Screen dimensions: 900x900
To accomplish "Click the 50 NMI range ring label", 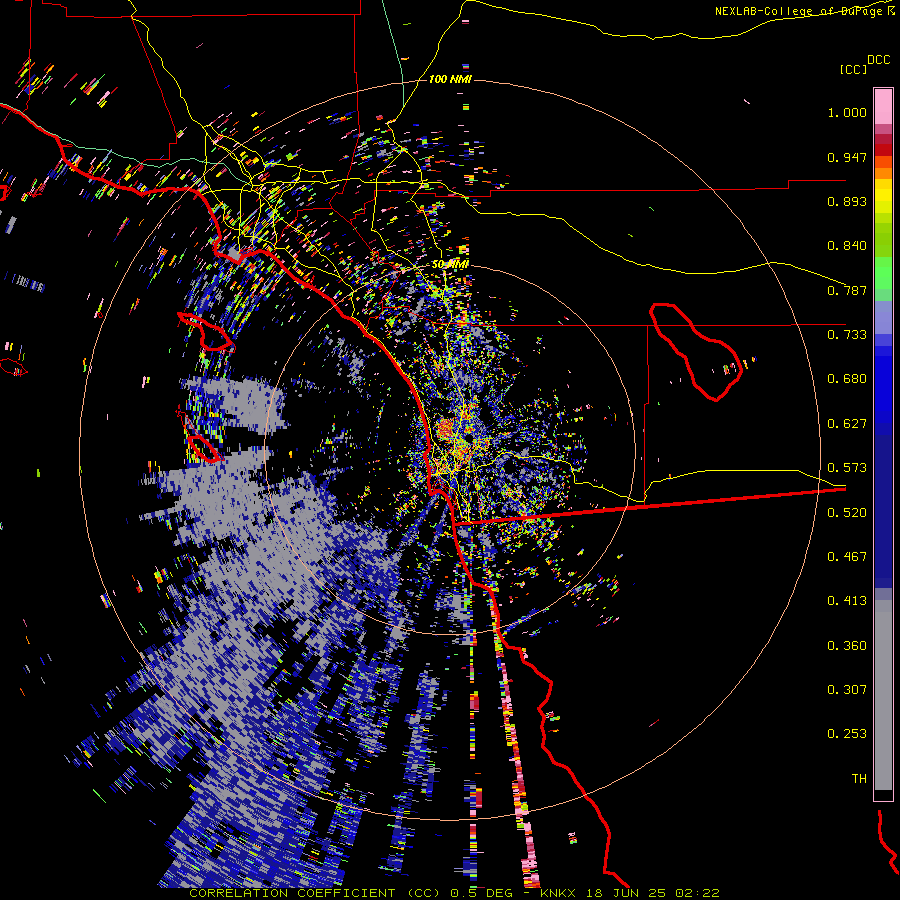I will (x=450, y=265).
